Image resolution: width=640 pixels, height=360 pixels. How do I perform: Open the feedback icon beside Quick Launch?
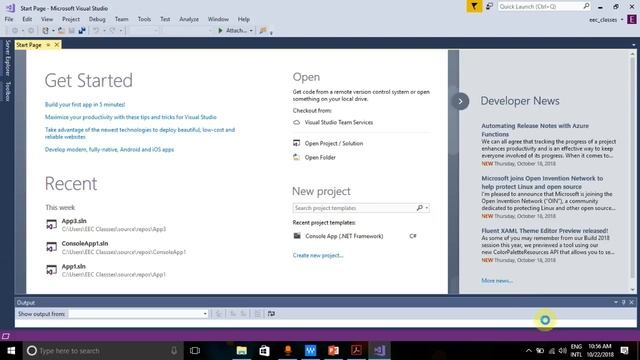pos(489,7)
